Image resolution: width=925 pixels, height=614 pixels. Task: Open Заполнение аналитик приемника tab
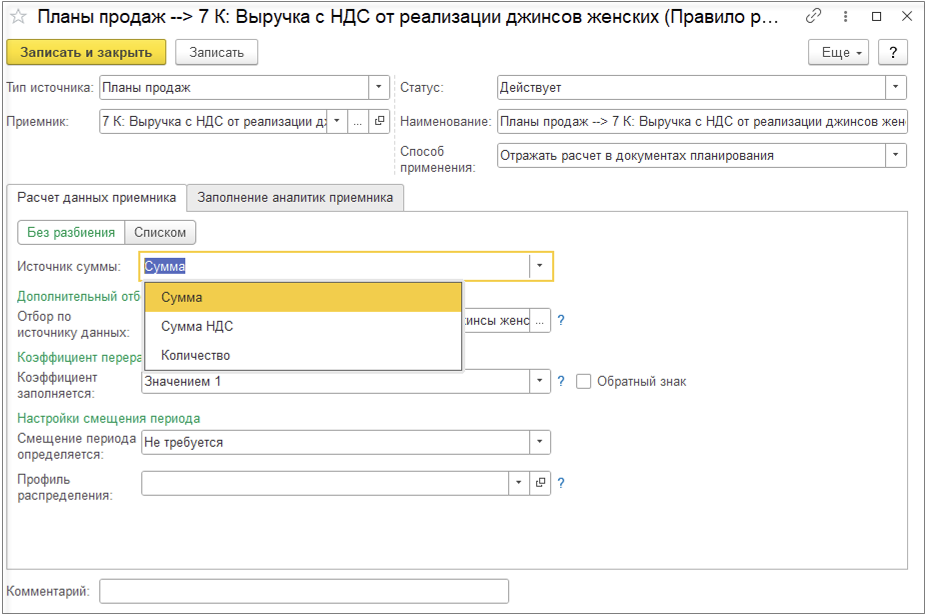295,198
